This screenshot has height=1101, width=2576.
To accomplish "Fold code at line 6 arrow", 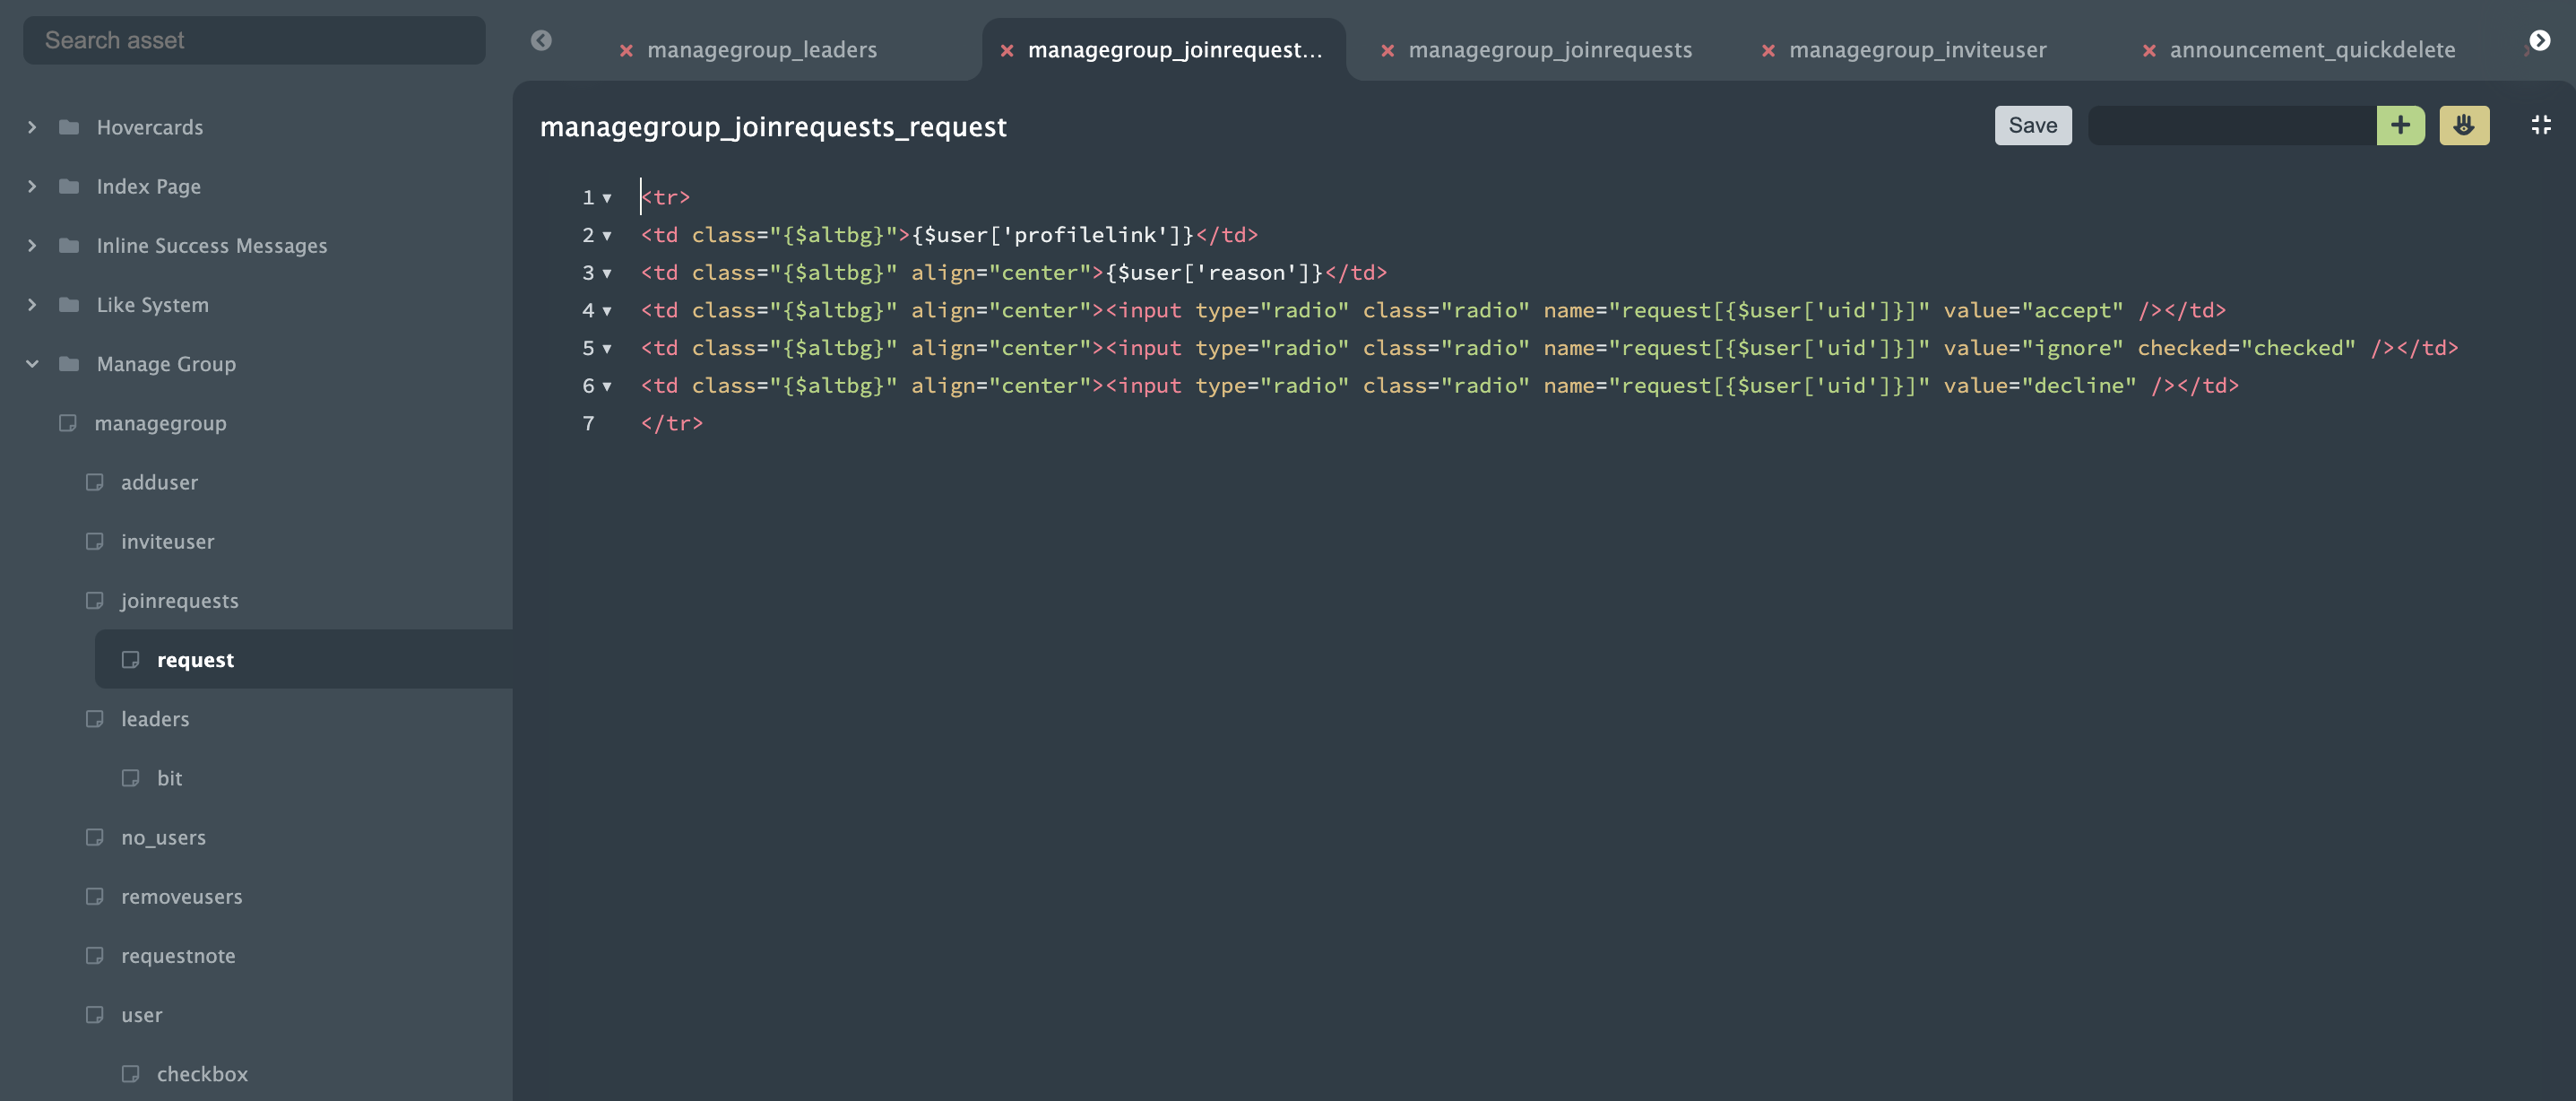I will pyautogui.click(x=607, y=386).
